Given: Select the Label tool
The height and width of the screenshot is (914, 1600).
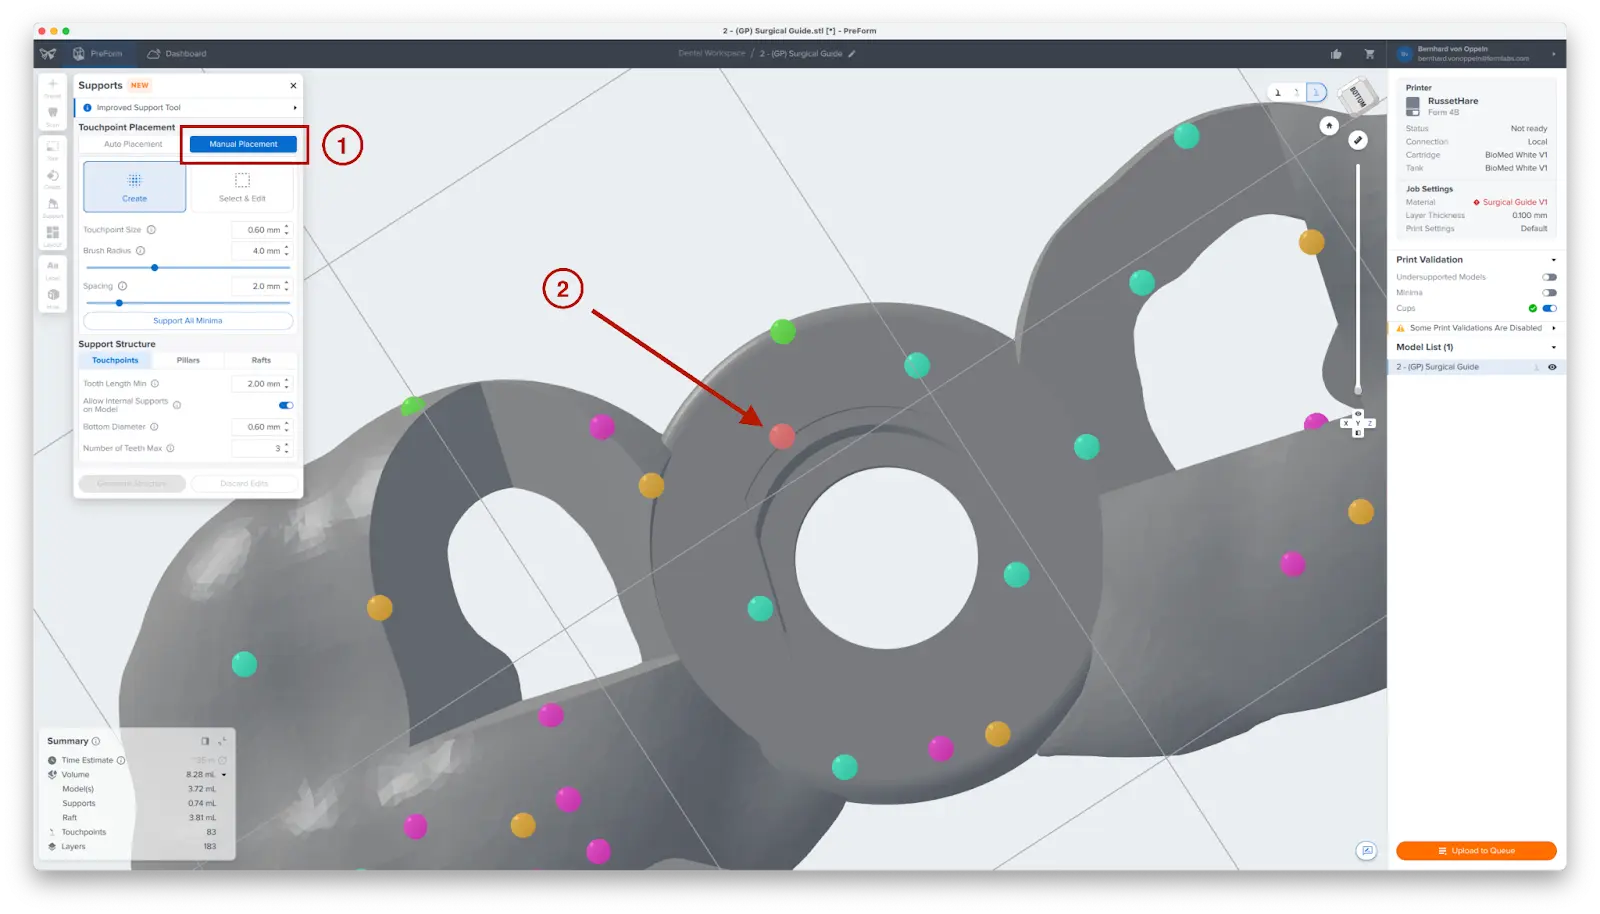Looking at the screenshot, I should [52, 264].
